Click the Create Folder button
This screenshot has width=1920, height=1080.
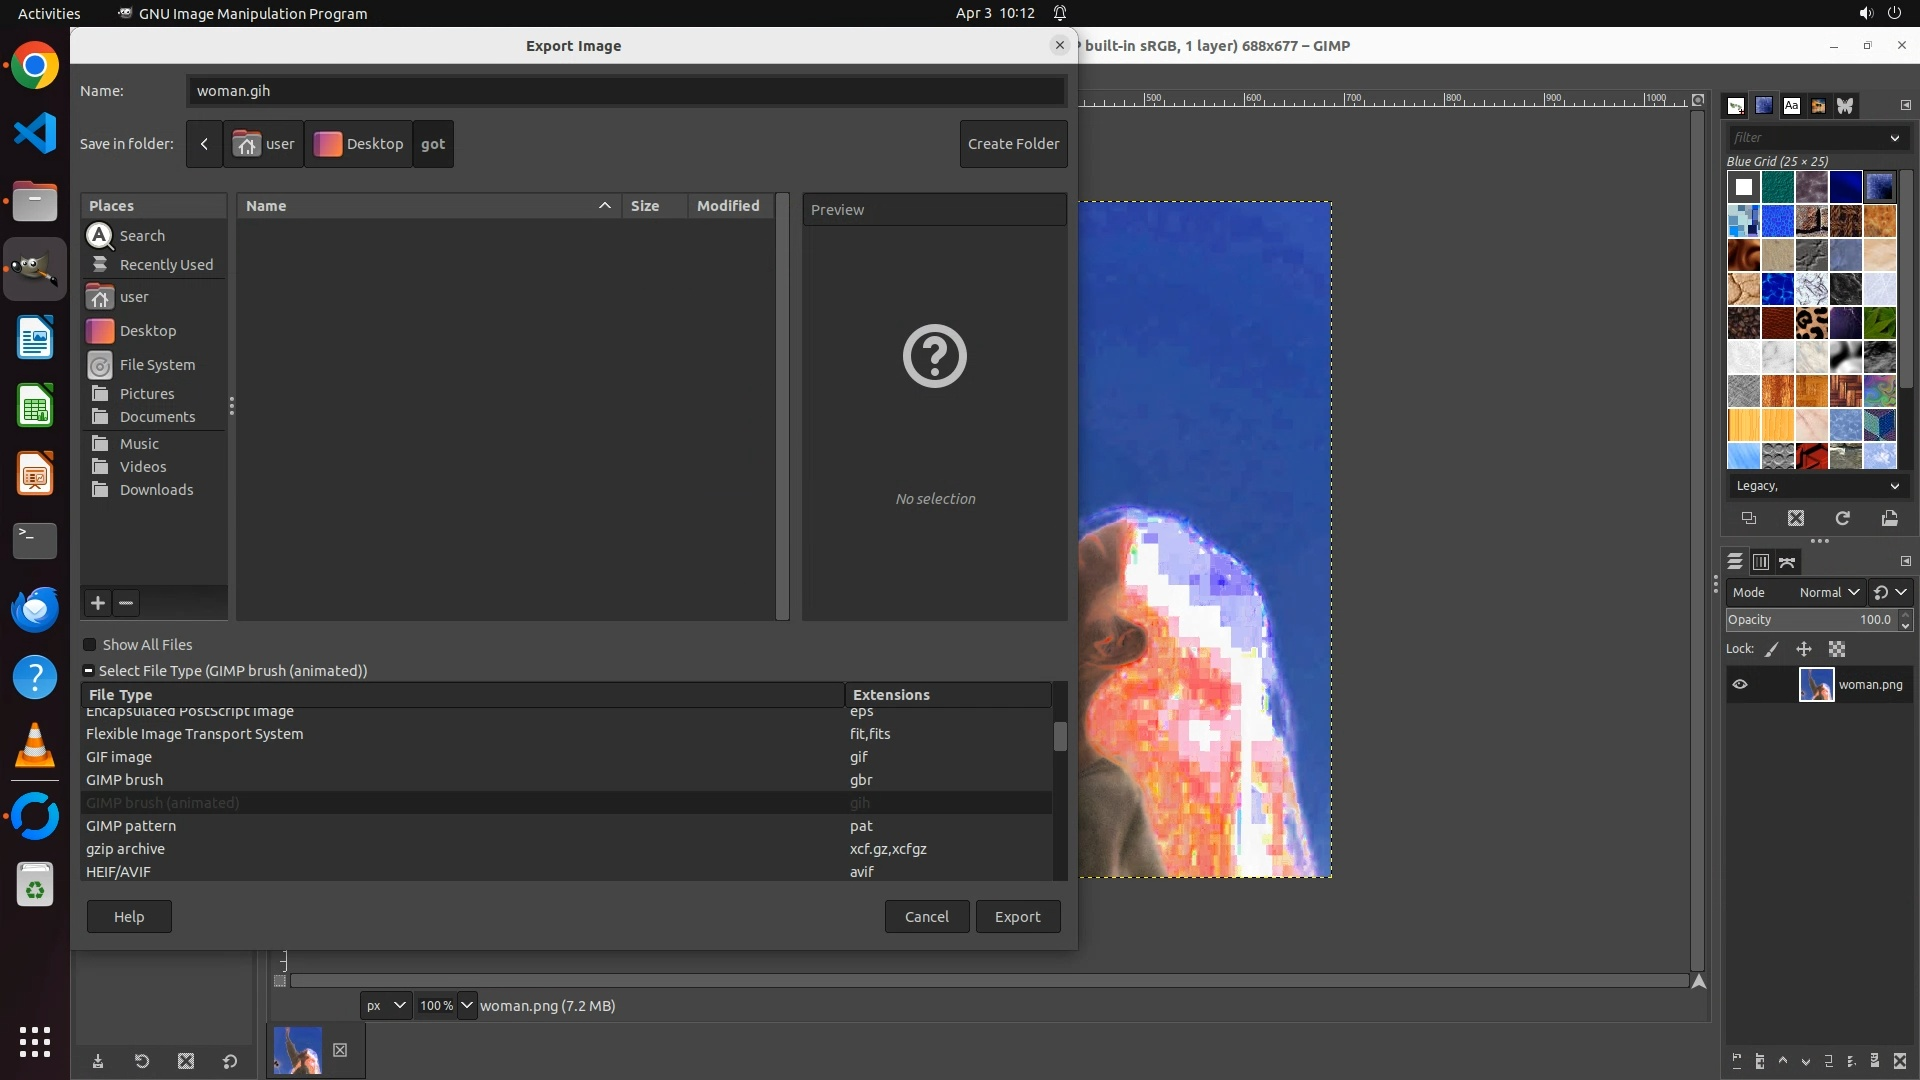[1013, 144]
